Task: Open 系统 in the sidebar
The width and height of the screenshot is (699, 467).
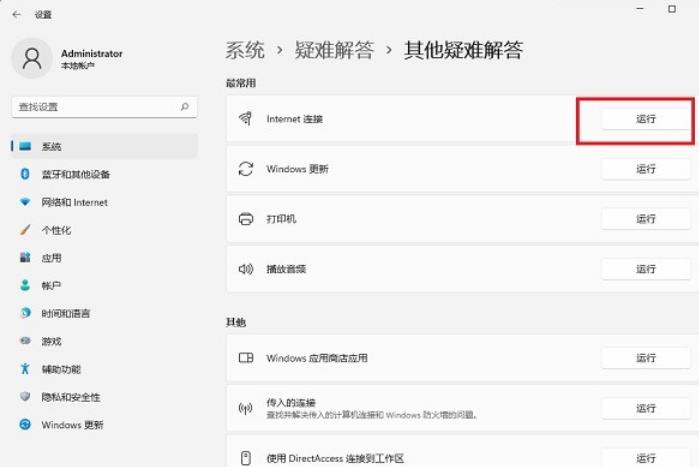Action: coord(104,146)
